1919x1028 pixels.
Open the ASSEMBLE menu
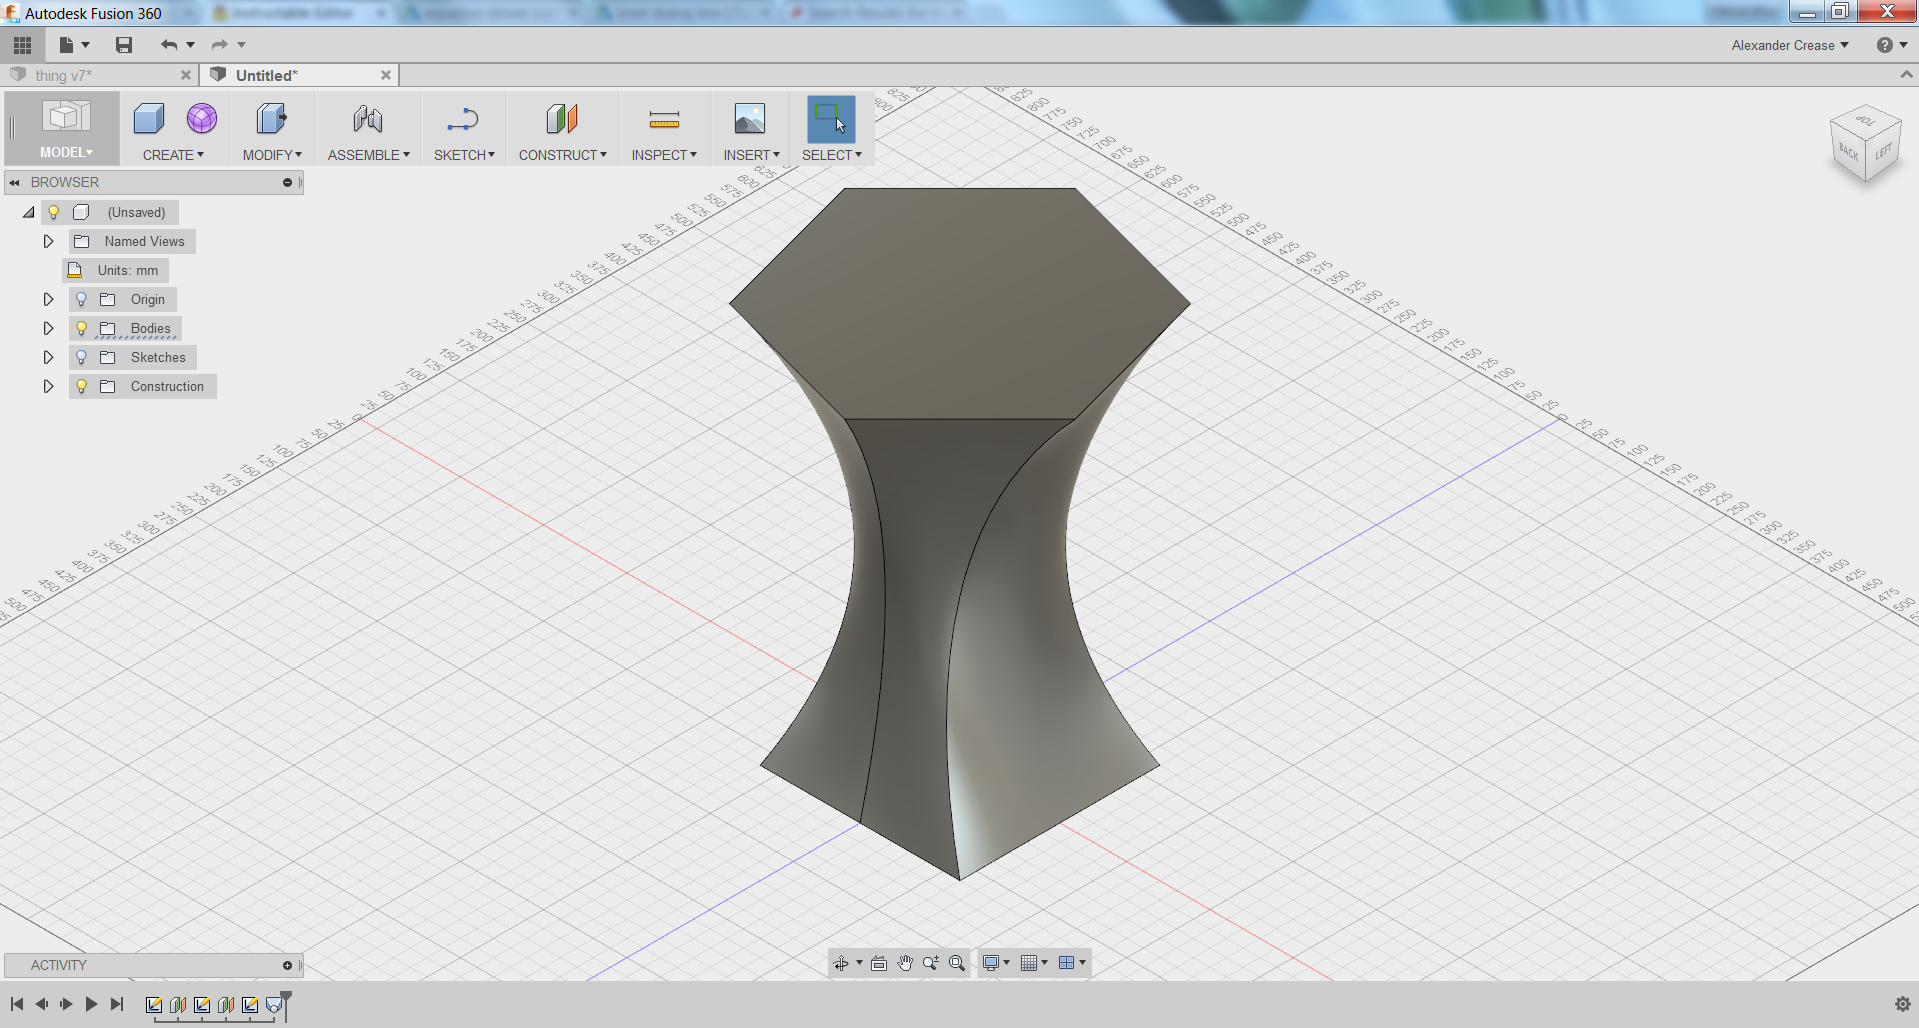pos(369,155)
